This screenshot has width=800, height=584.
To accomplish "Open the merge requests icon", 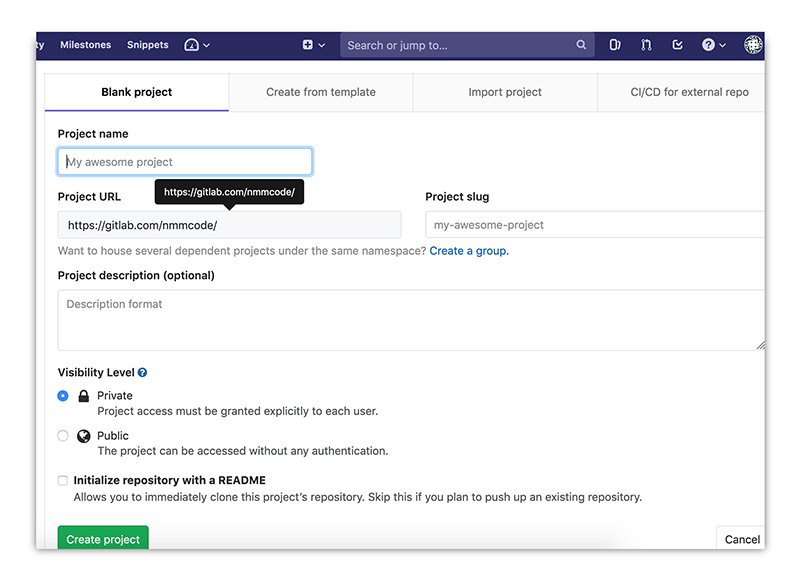I will click(646, 45).
